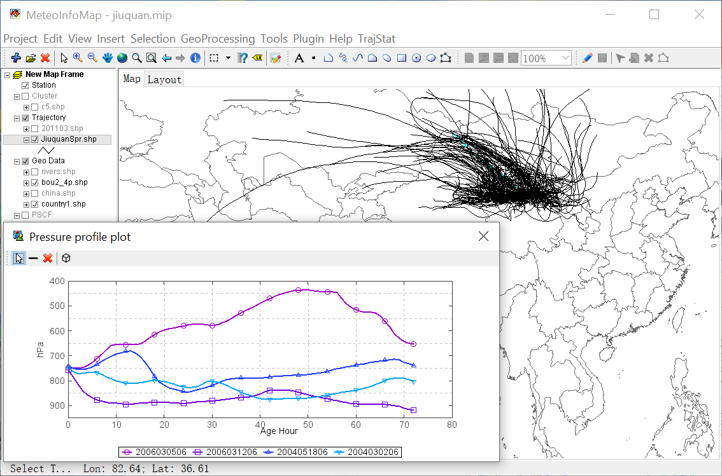Collapse the New Map Frame node
This screenshot has height=476, width=722.
tap(7, 75)
